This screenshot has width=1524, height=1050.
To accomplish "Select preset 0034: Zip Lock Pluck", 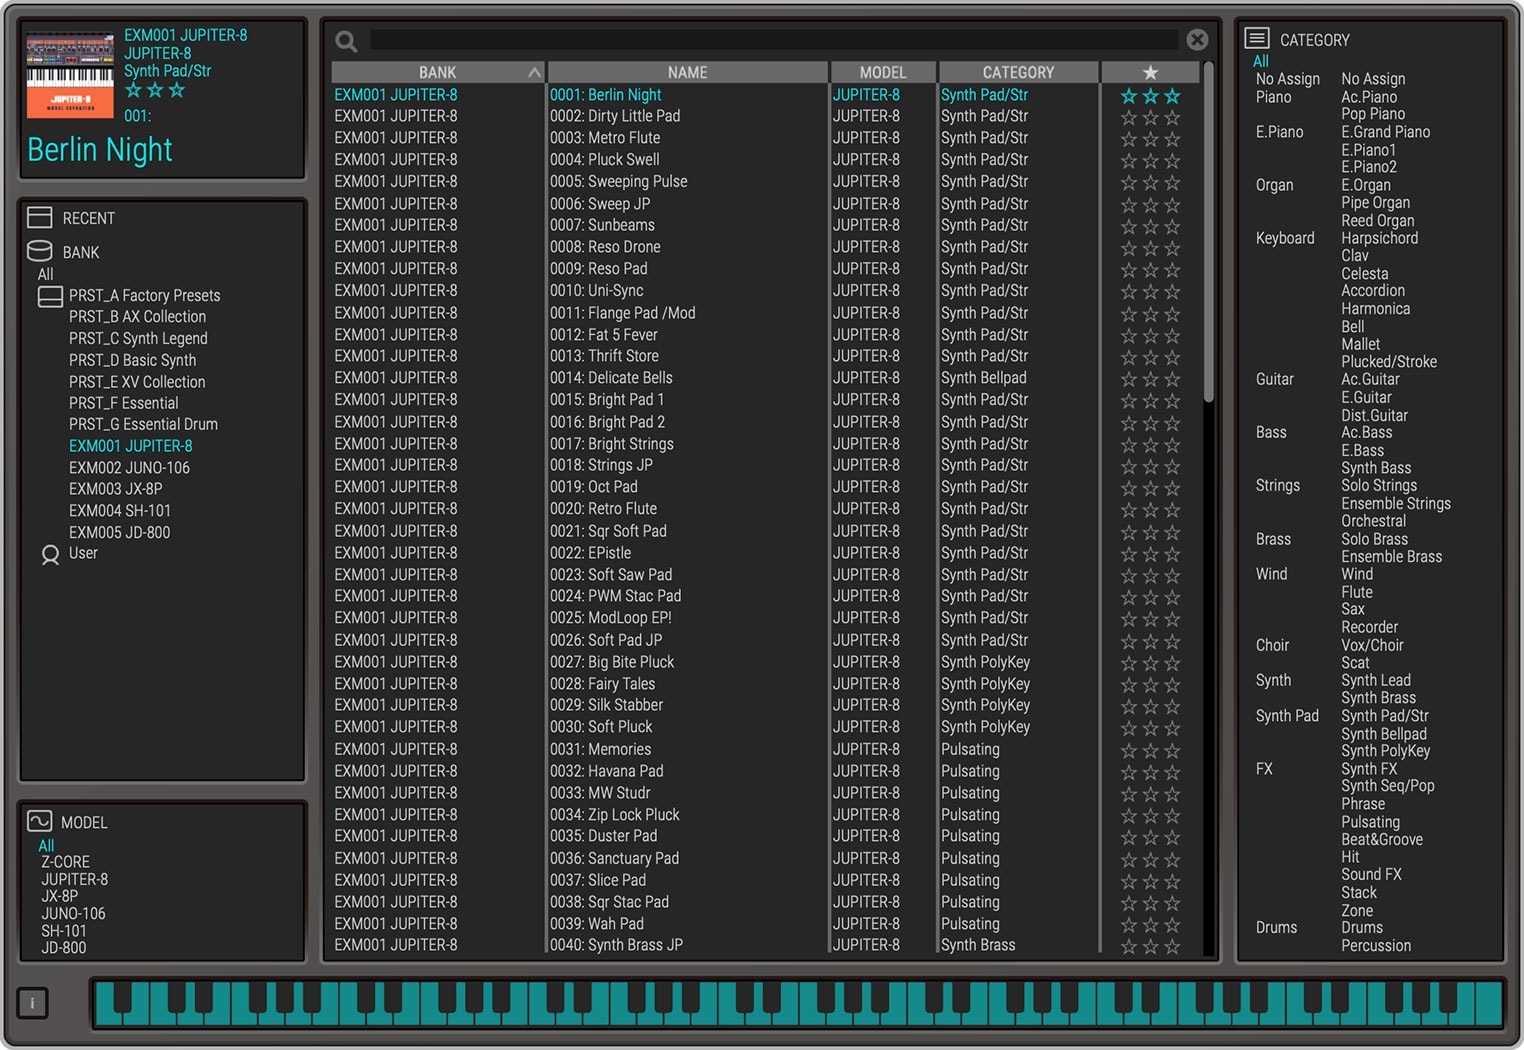I will pyautogui.click(x=614, y=814).
